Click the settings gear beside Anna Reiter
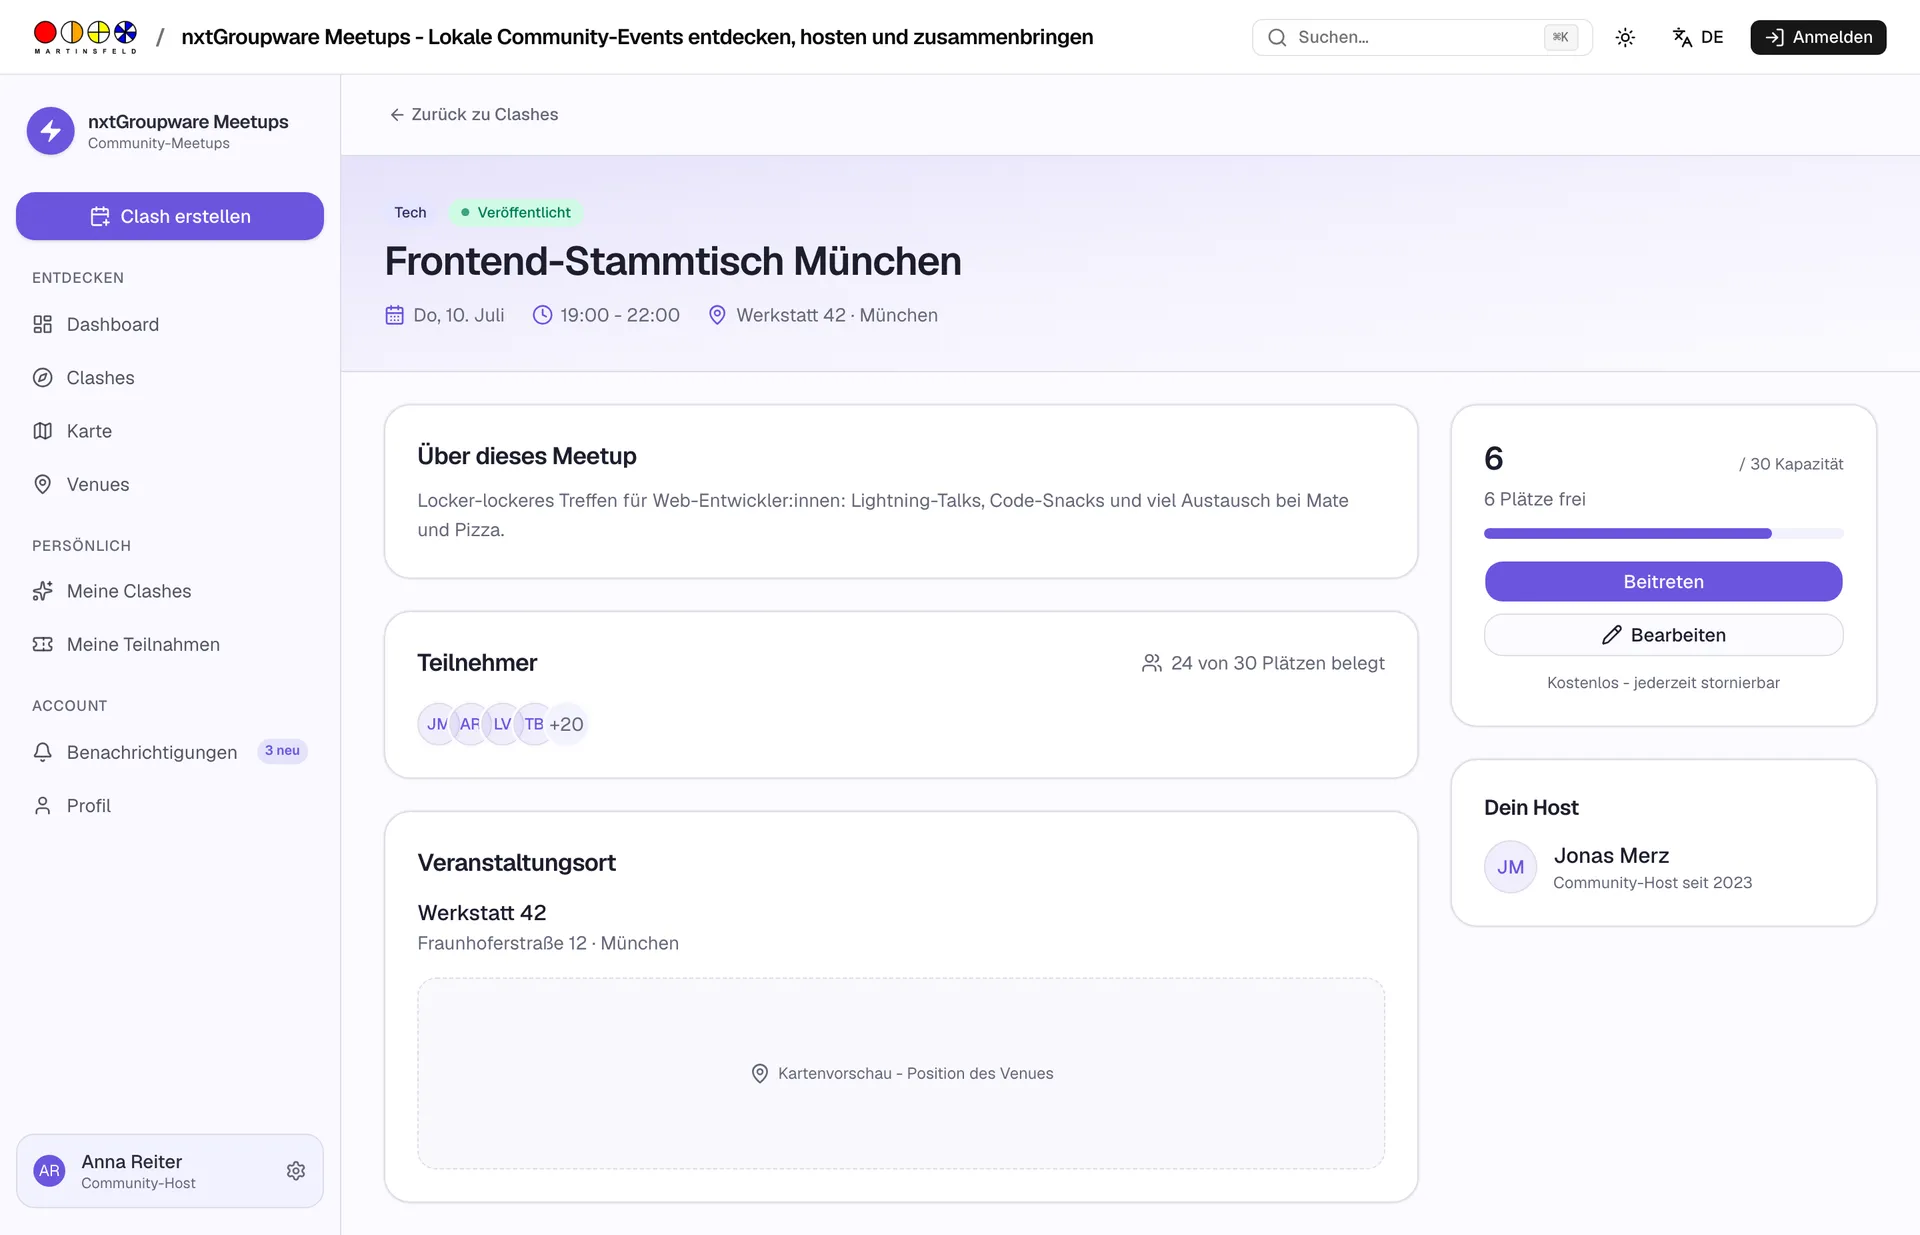Screen dimensions: 1920x1235 pos(296,1171)
